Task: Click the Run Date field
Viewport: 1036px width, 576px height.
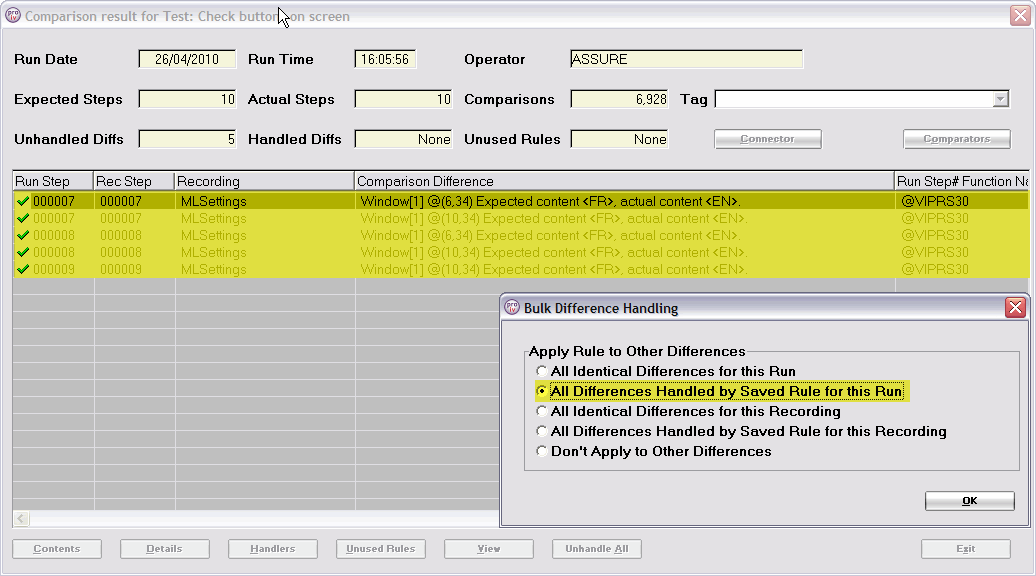Action: [x=187, y=59]
